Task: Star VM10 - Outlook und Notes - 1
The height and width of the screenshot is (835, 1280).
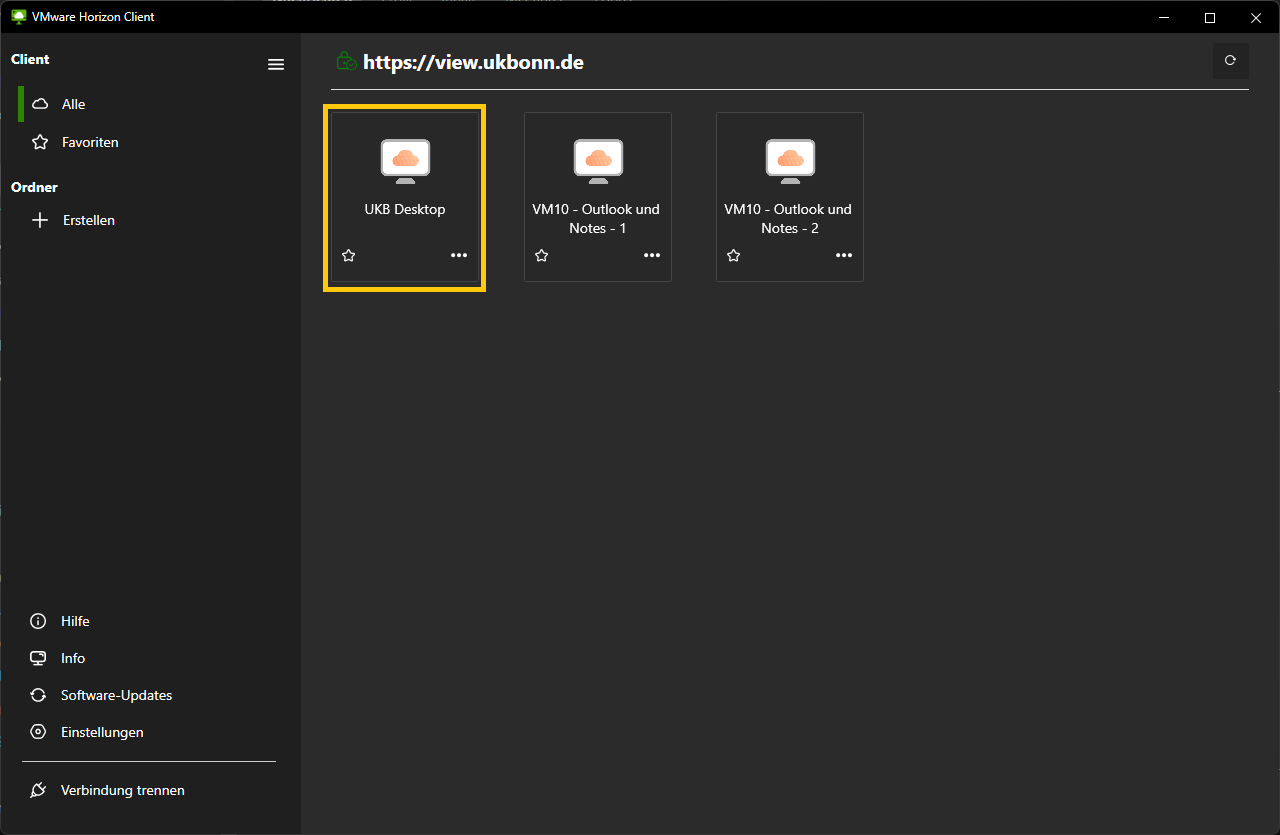Action: pos(542,255)
